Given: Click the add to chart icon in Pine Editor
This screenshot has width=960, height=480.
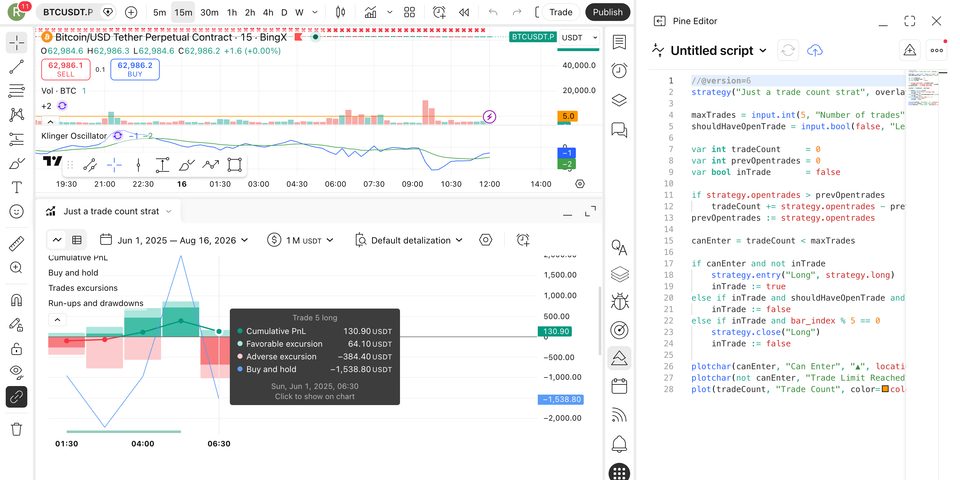Looking at the screenshot, I should [910, 50].
